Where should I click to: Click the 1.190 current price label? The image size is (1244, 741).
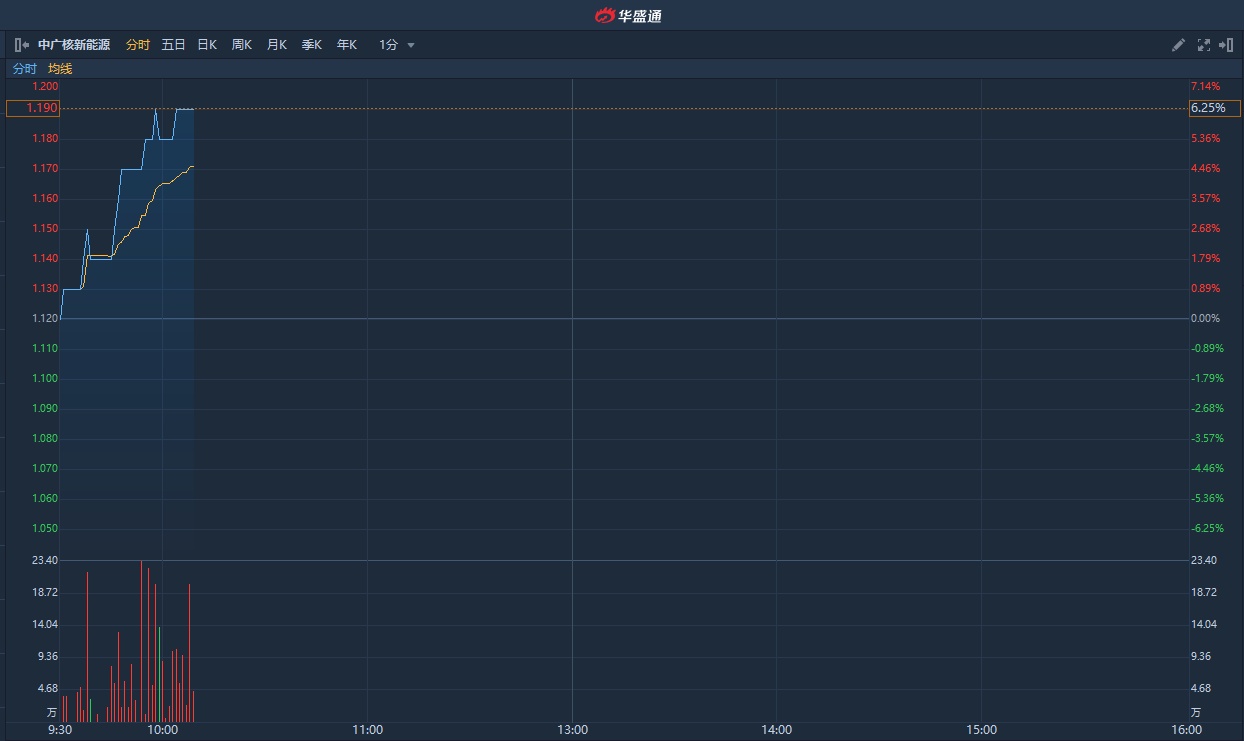coord(33,108)
